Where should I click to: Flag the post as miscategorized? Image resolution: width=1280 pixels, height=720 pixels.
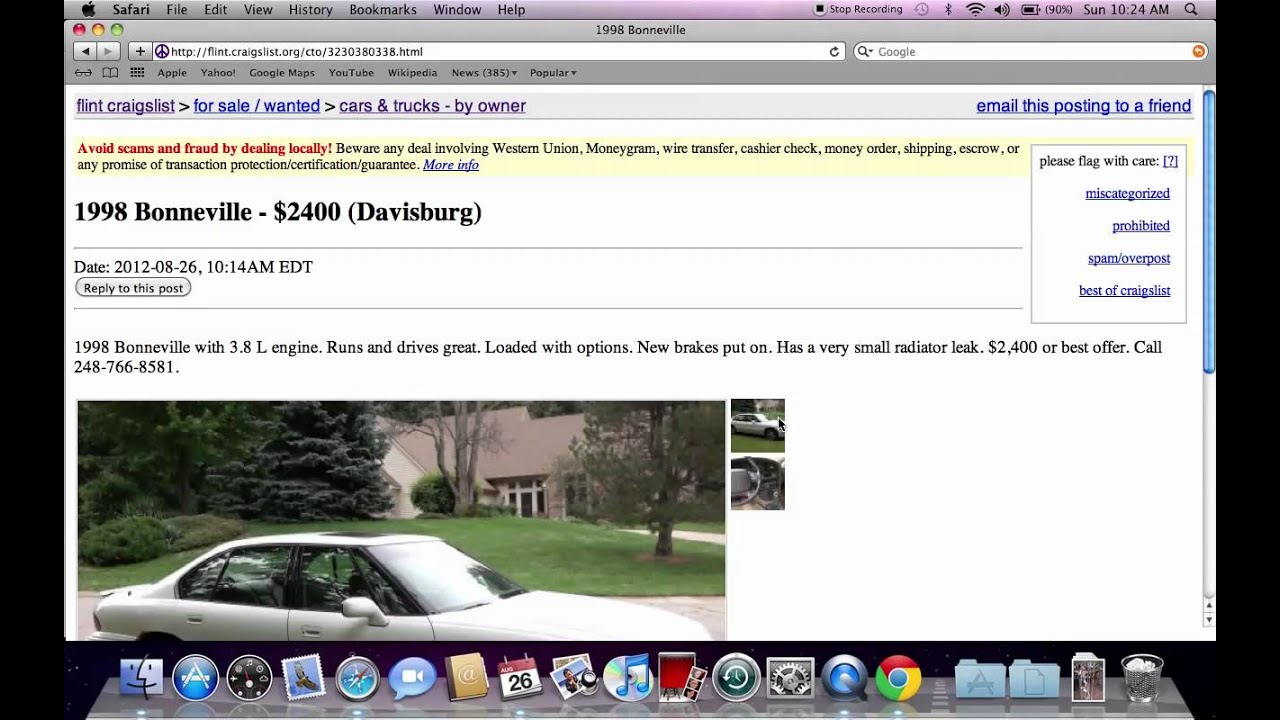(1127, 194)
